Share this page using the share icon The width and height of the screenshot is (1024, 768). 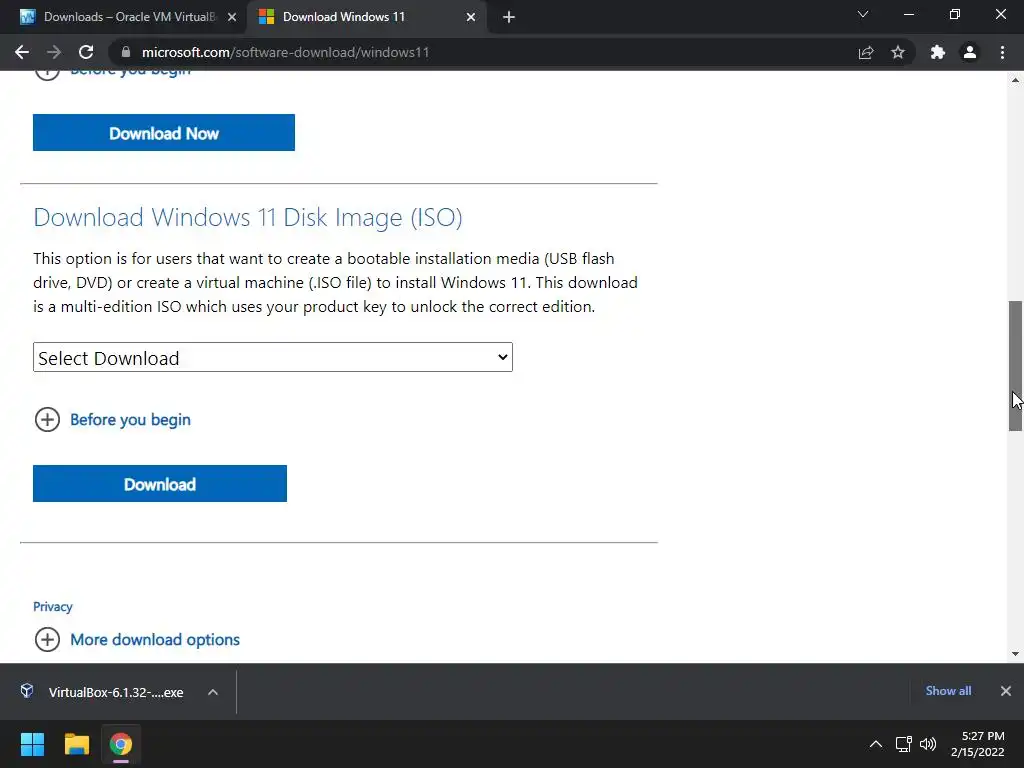866,52
